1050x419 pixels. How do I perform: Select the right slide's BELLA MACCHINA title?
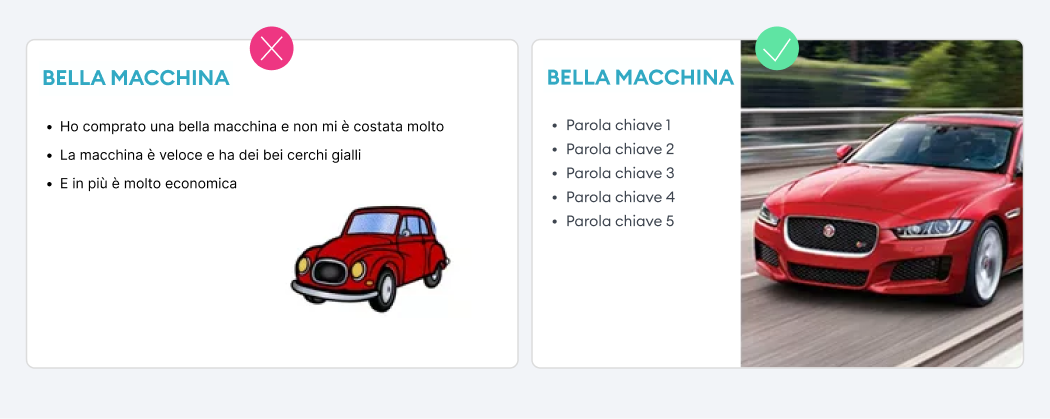640,78
